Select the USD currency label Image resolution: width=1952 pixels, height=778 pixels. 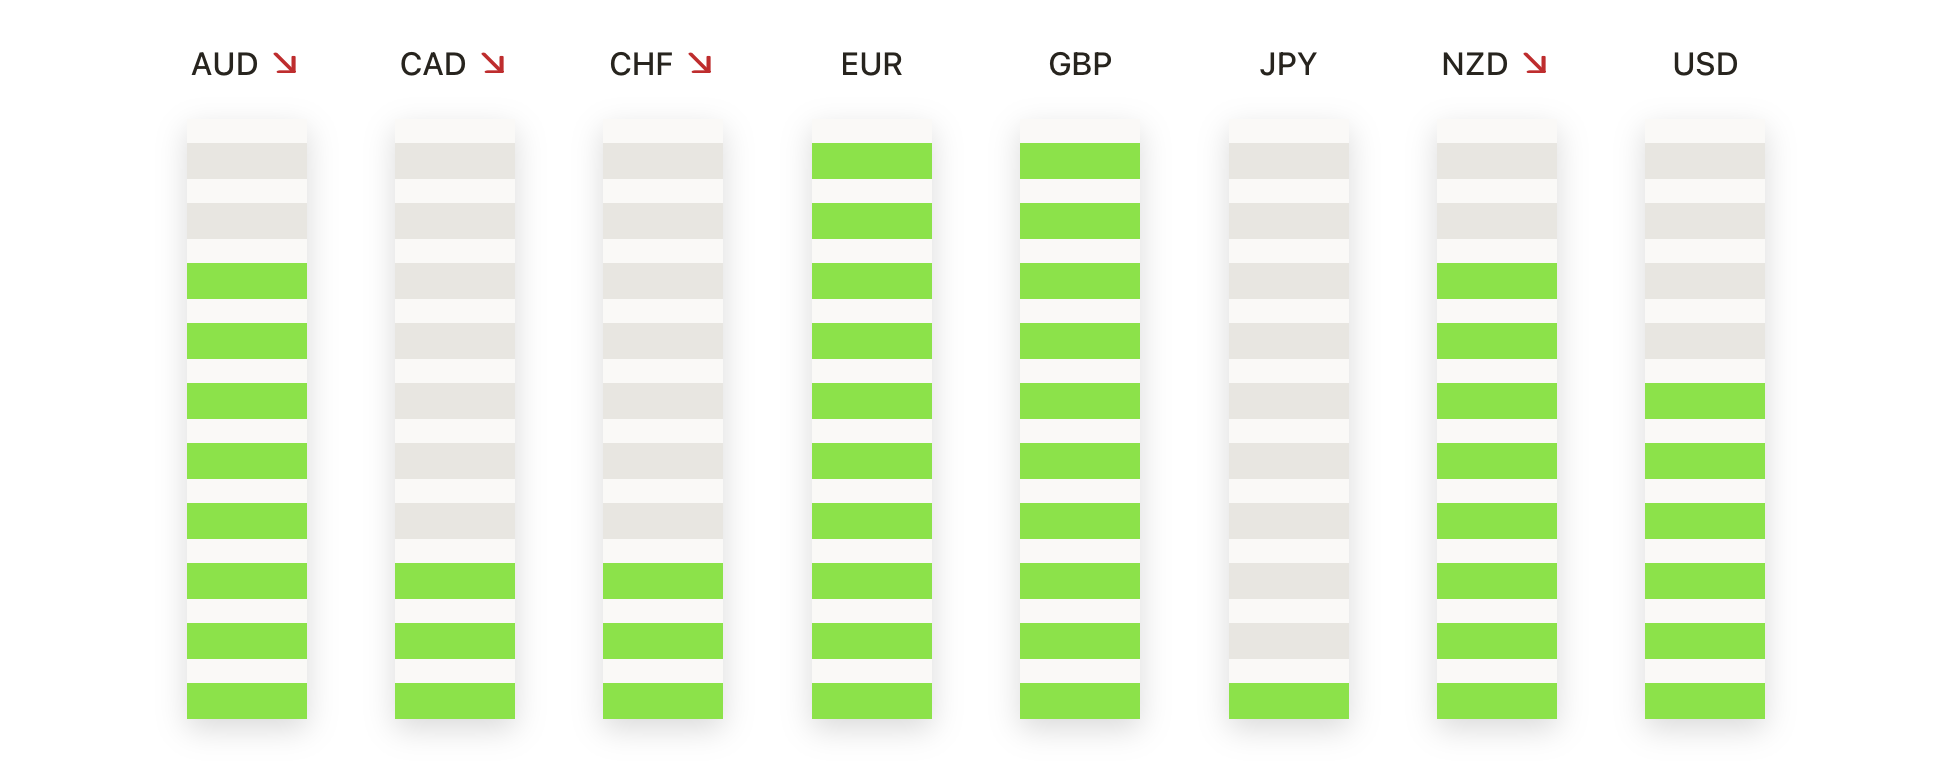tap(1705, 64)
